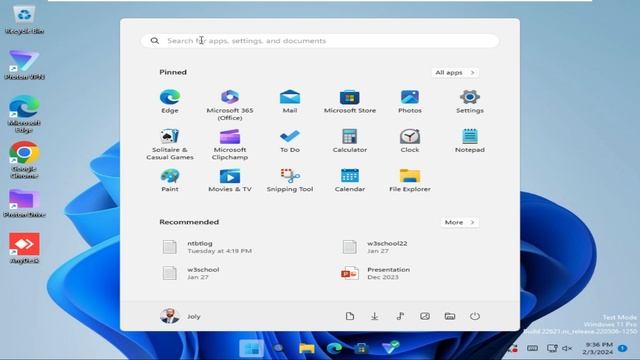Open Edge from the taskbar

[334, 348]
